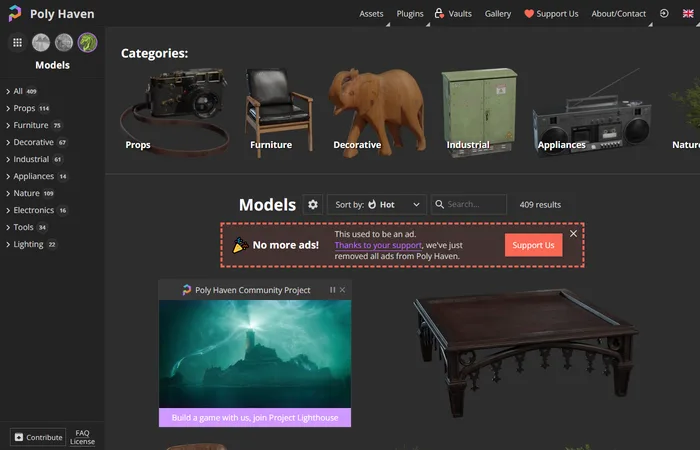The image size is (700, 450).
Task: Open the Sort by Hot dropdown
Action: point(376,204)
